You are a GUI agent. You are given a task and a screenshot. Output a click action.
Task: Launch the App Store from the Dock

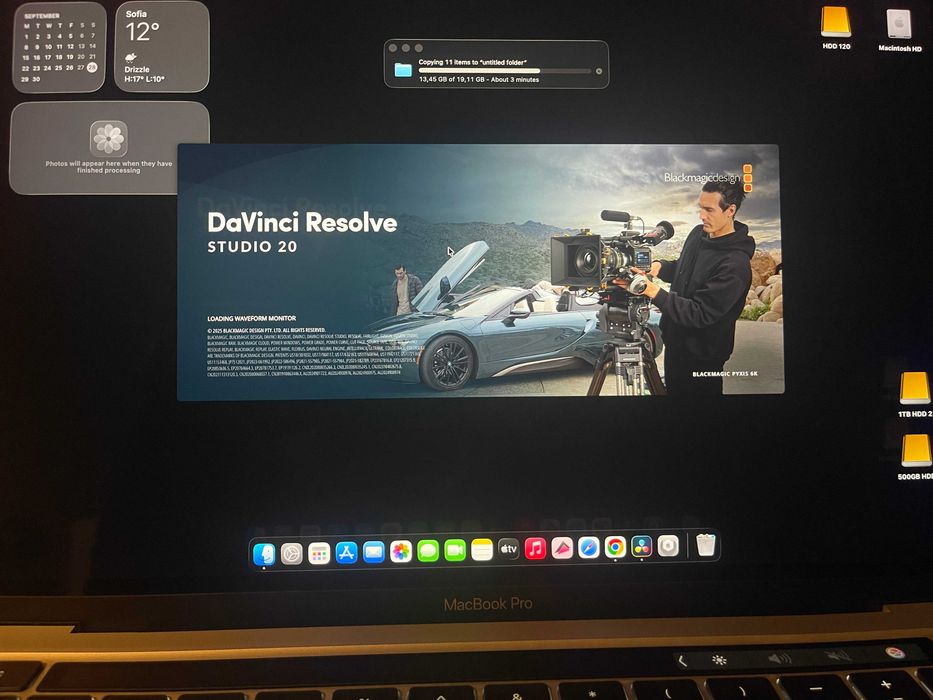pos(346,553)
